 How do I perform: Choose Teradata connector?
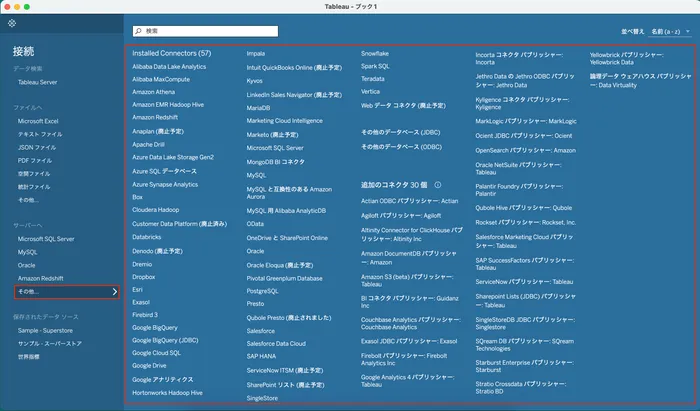[x=372, y=79]
